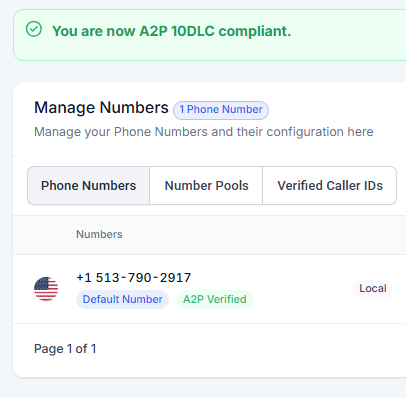Click the US flag icon
The width and height of the screenshot is (406, 398).
pyautogui.click(x=46, y=289)
